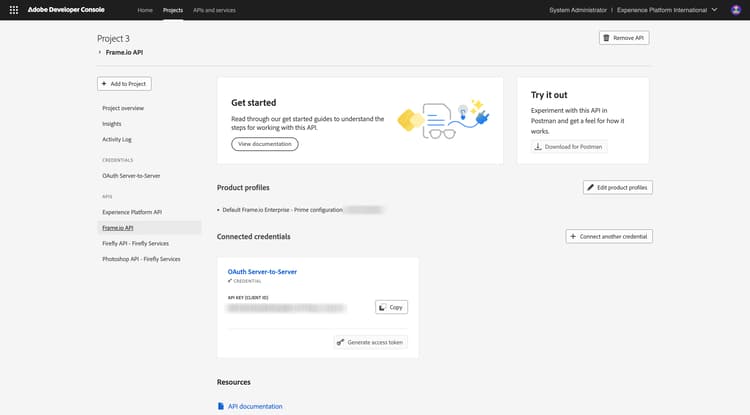
Task: Click the Get started illustration graphic
Action: 443,120
